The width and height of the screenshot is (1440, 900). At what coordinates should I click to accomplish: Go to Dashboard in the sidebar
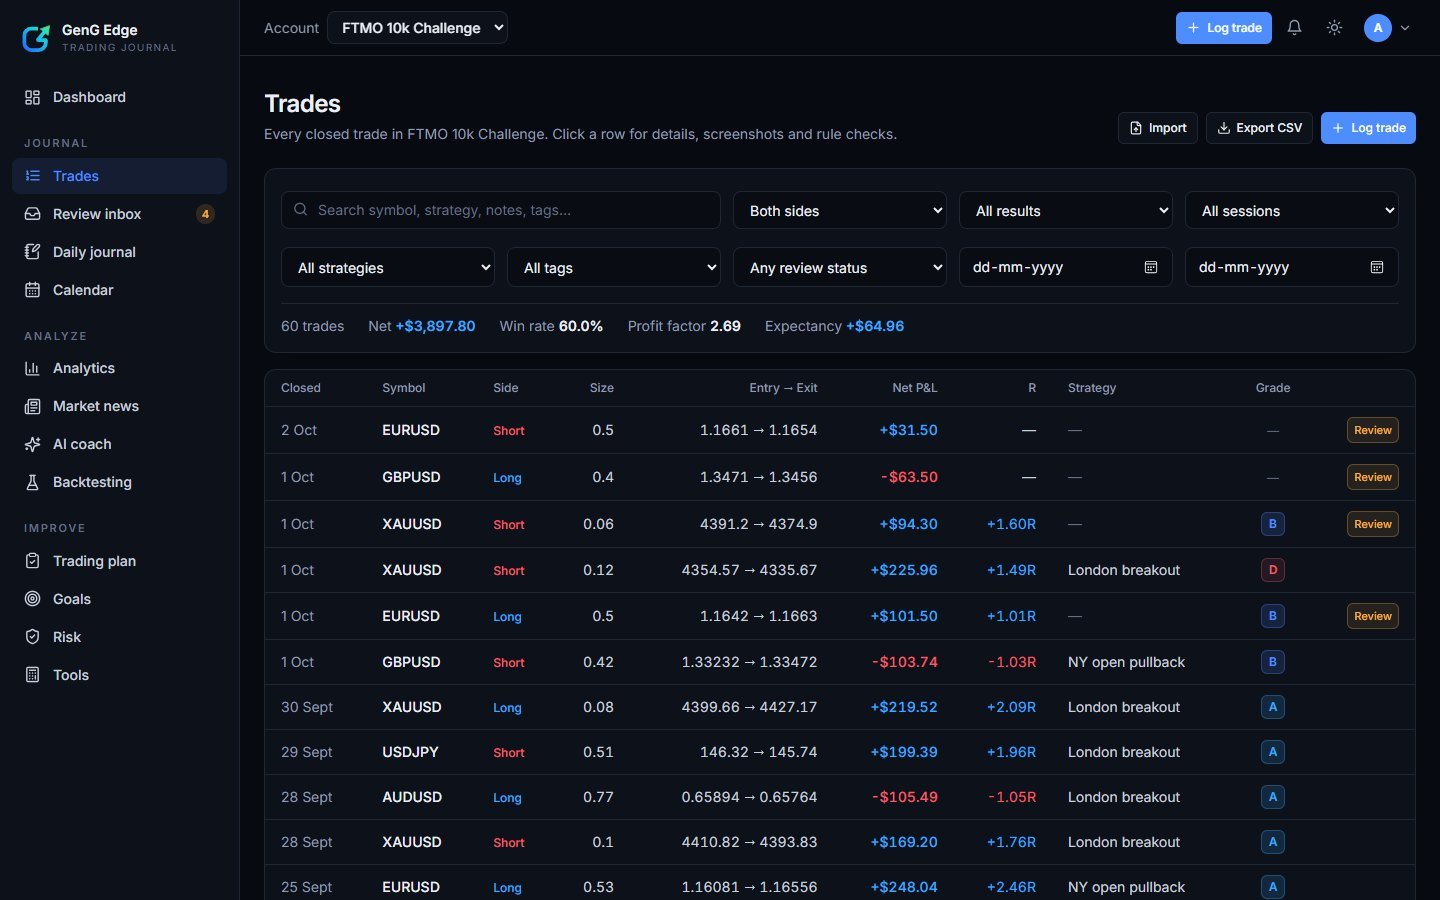click(119, 97)
